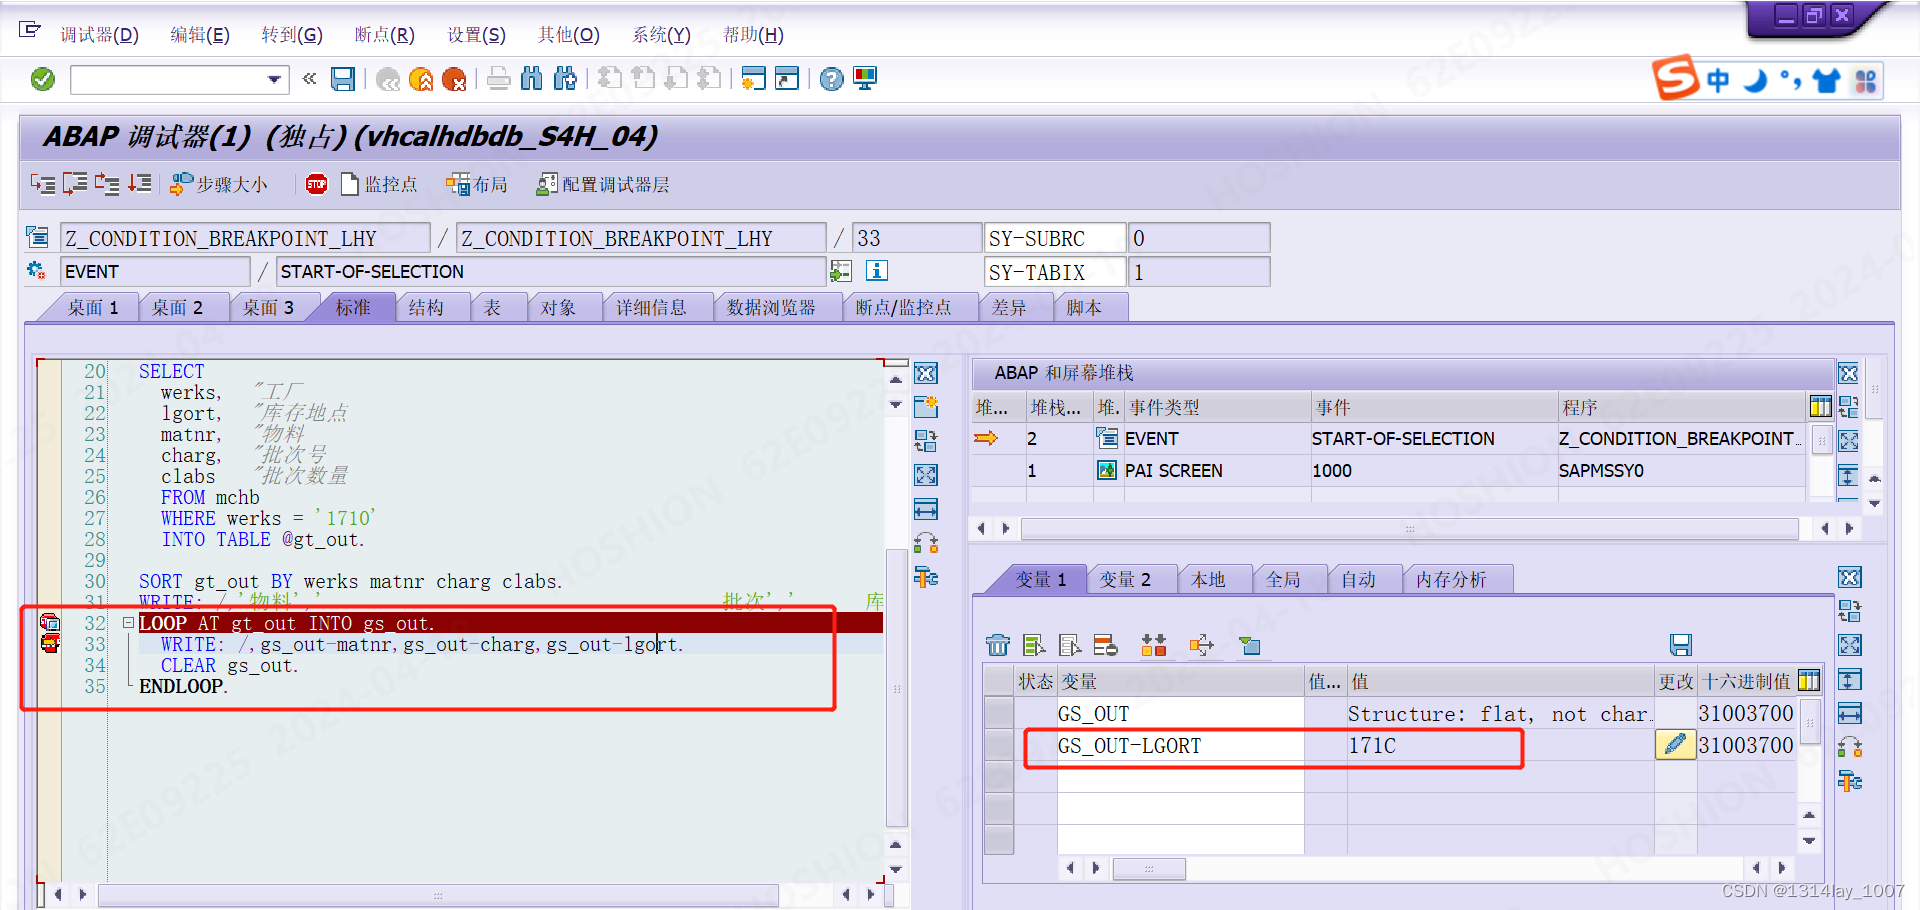1920x910 pixels.
Task: Click the Create New Session icon
Action: (754, 79)
